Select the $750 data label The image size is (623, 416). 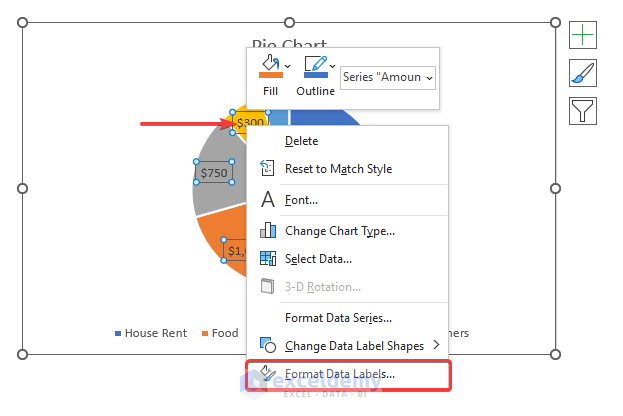(x=214, y=173)
